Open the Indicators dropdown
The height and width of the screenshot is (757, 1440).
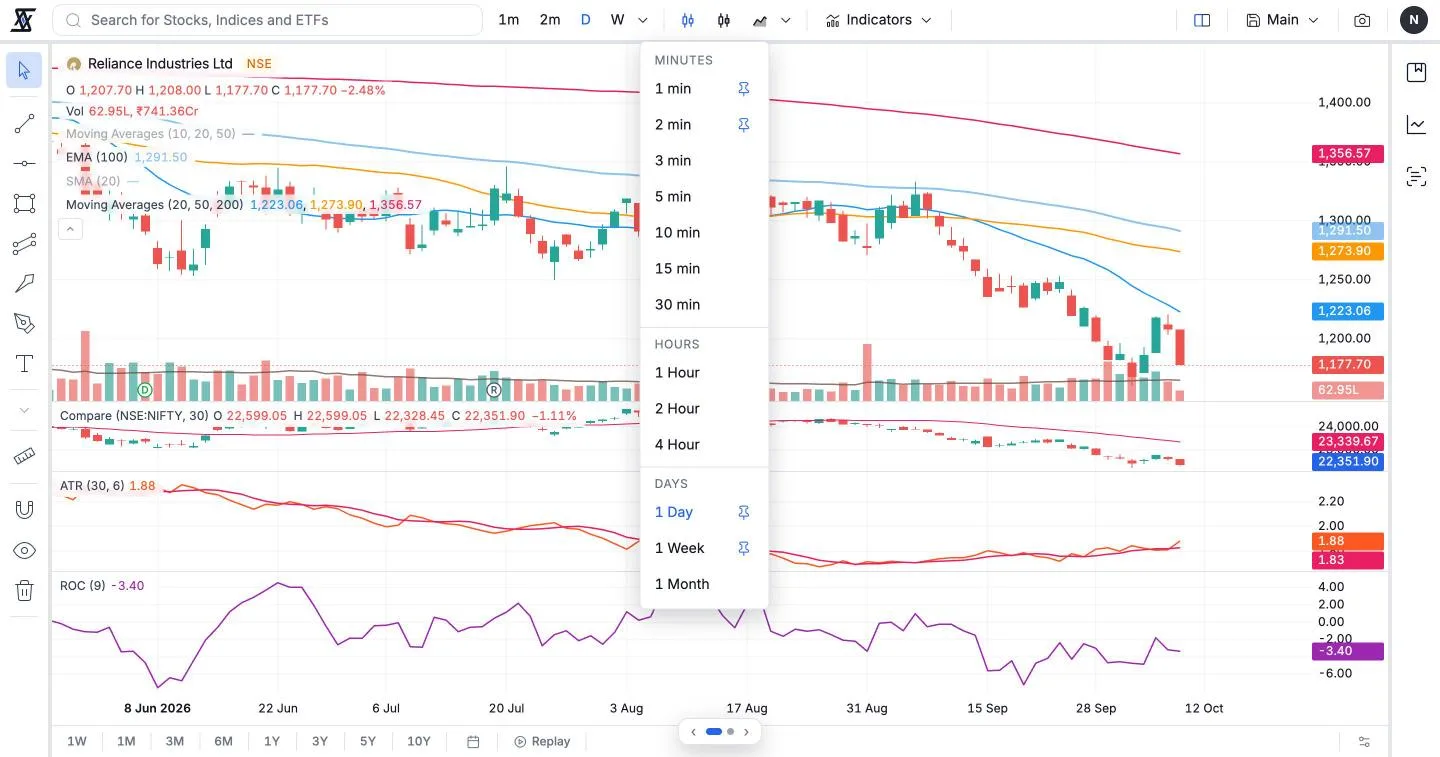coord(879,20)
